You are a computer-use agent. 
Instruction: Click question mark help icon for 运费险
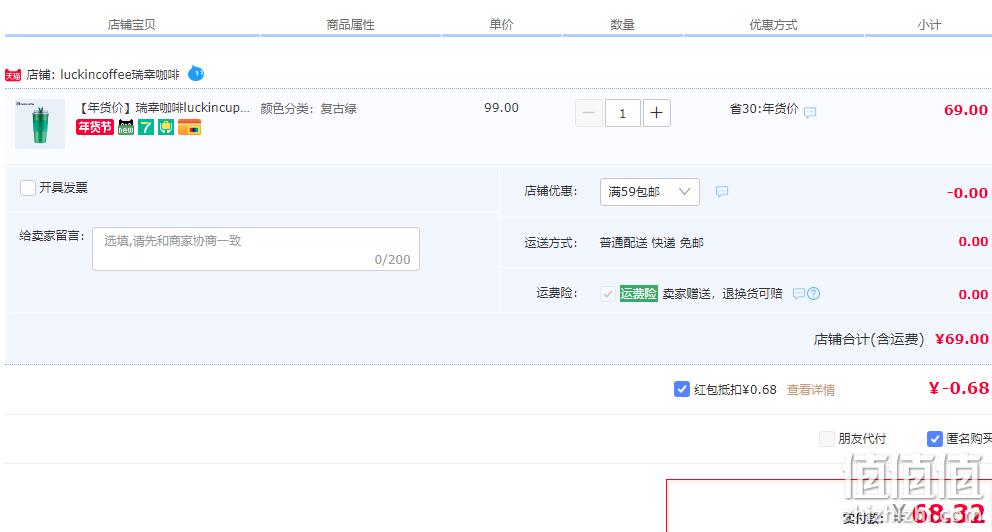point(814,294)
